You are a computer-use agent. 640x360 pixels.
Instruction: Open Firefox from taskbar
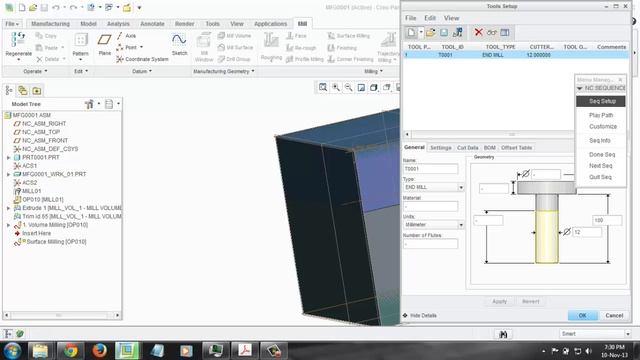(x=99, y=351)
